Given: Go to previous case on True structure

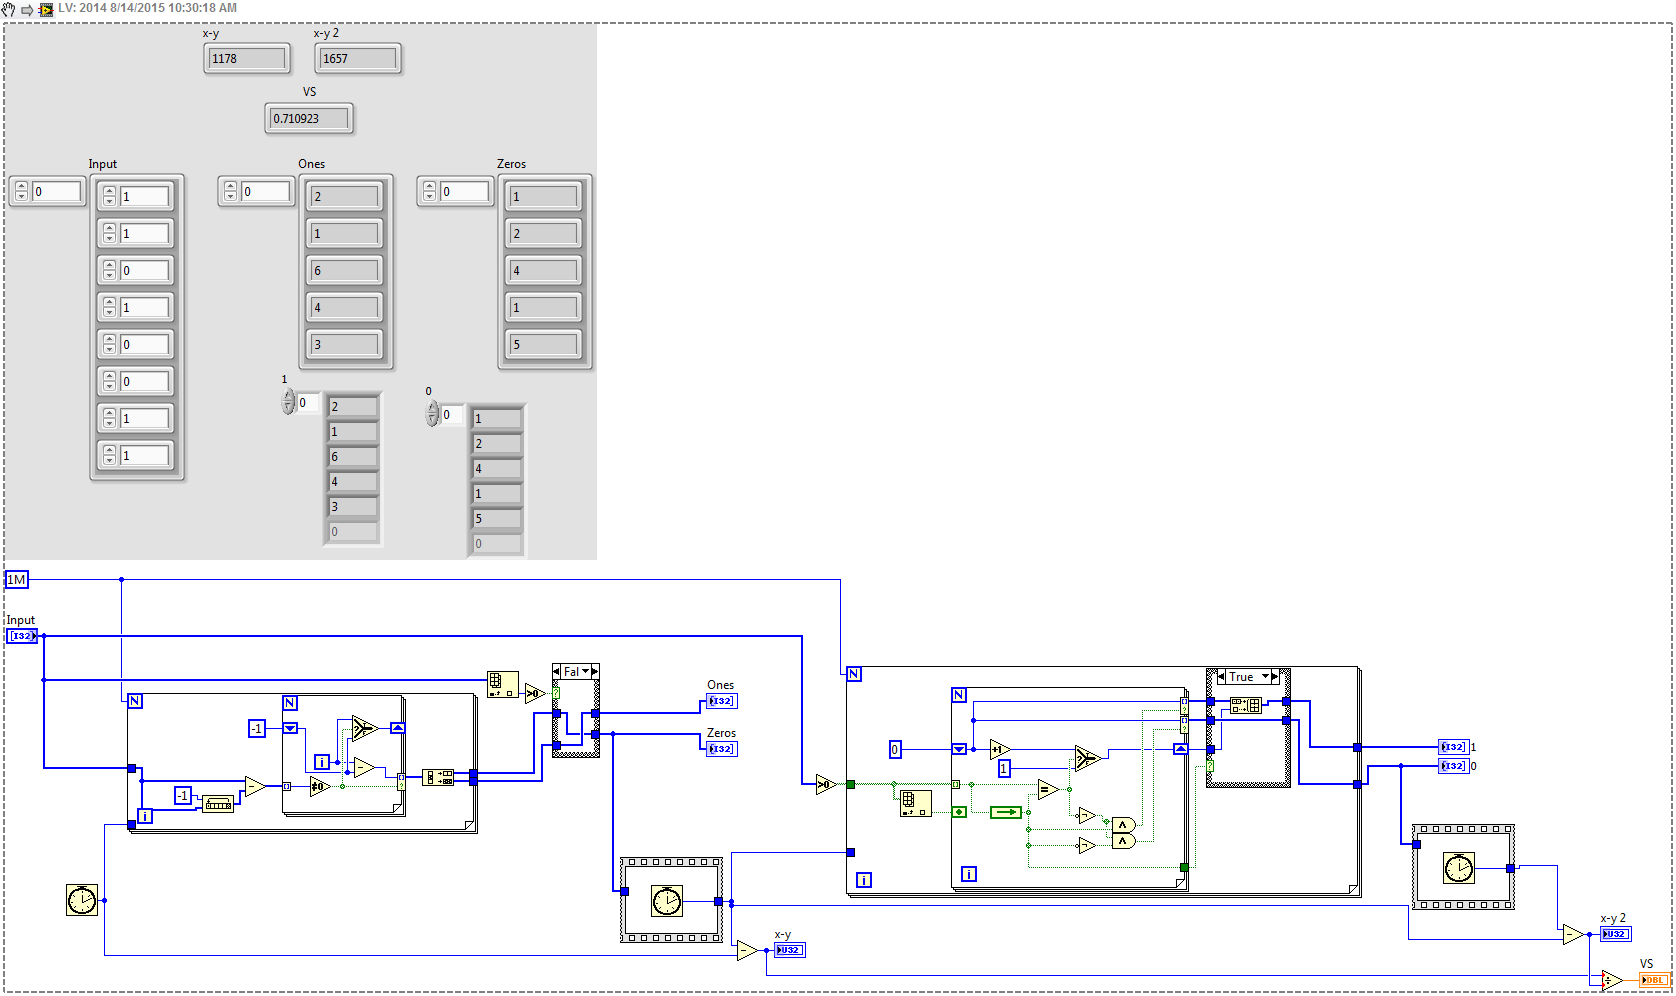Looking at the screenshot, I should tap(1221, 677).
